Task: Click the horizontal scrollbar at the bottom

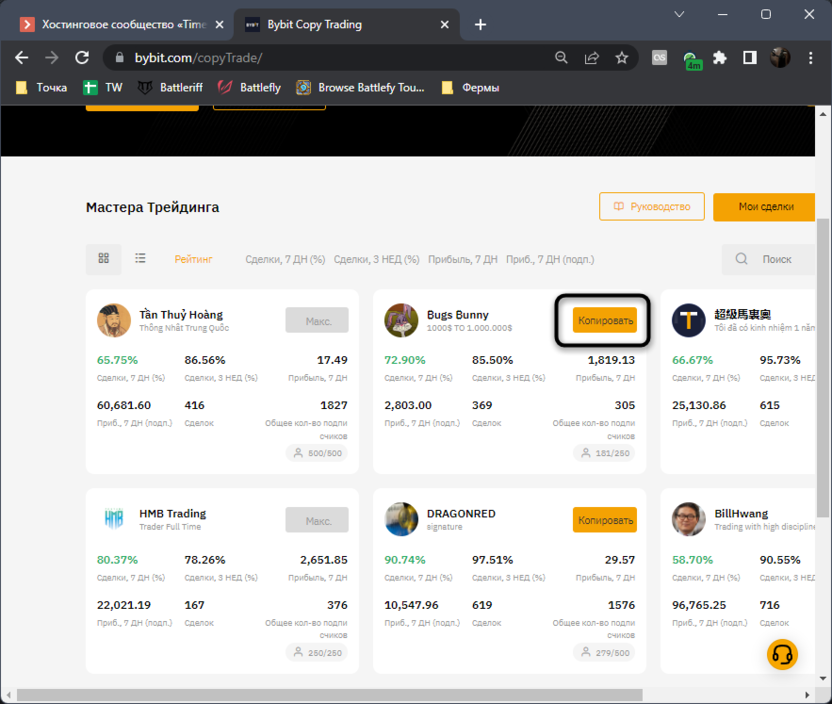Action: pos(400,695)
